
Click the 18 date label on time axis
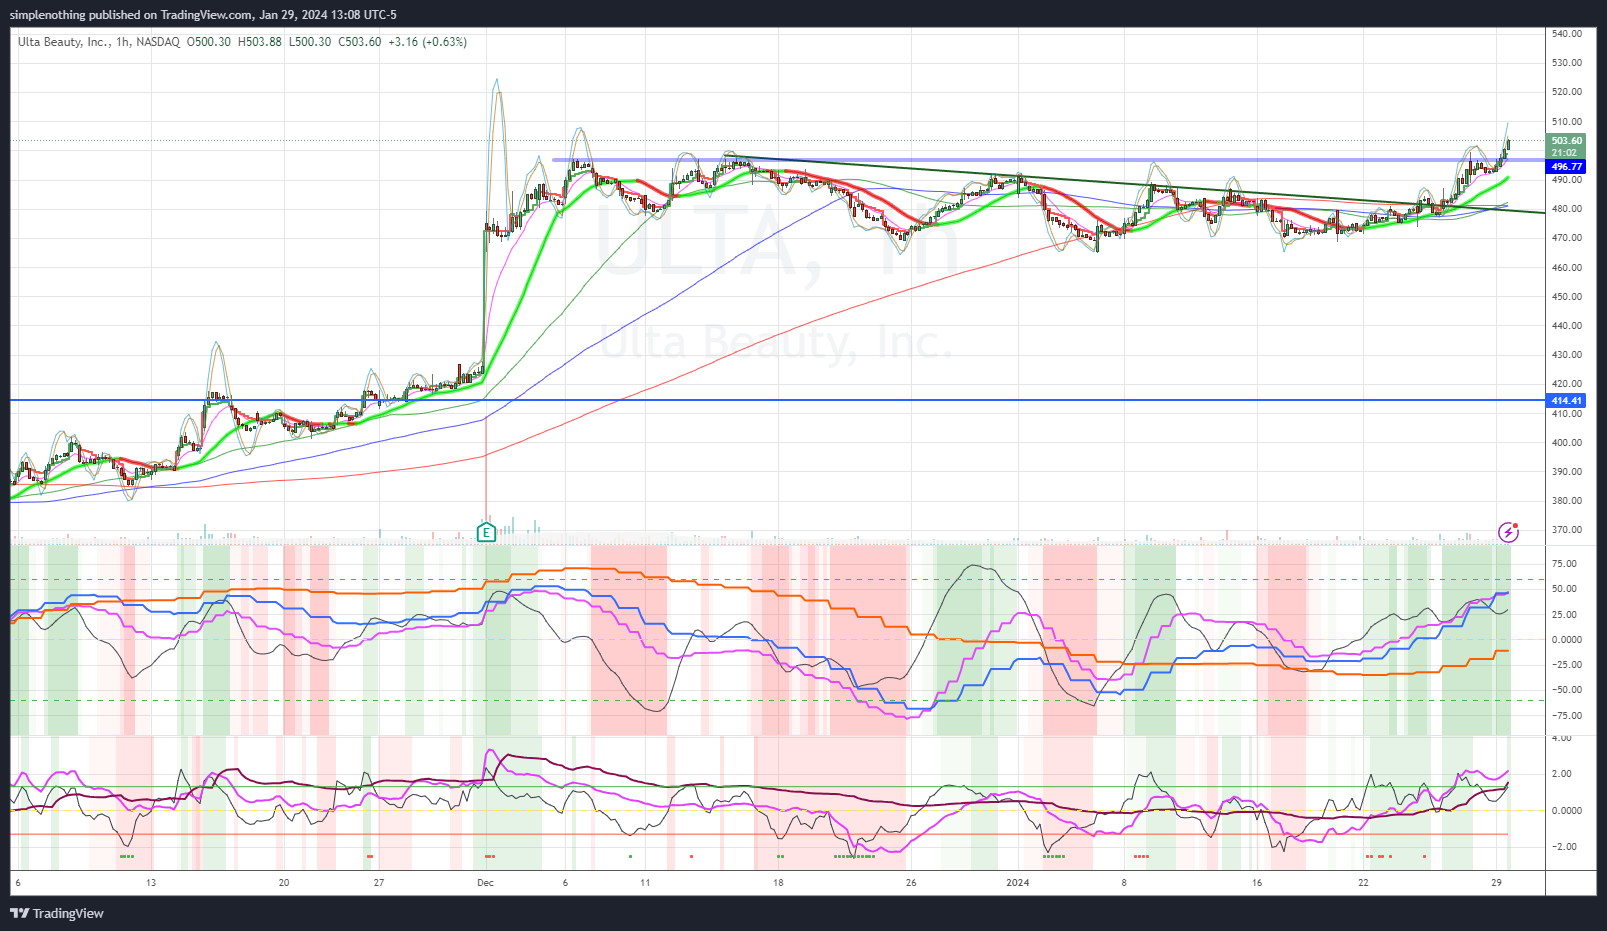[x=778, y=883]
